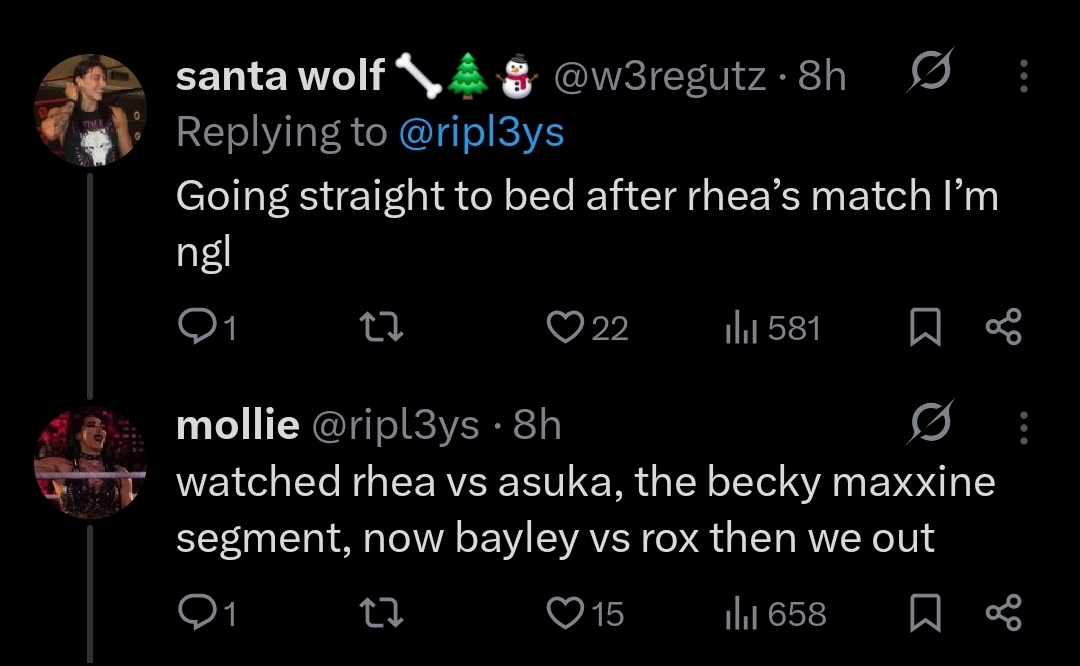Screen dimensions: 1080x666
Task: Open the @w3regutz handle
Action: [660, 76]
